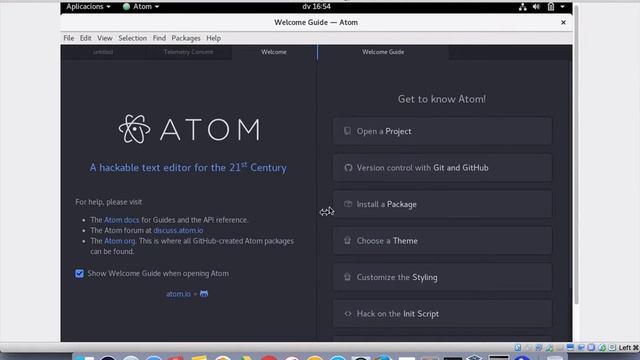640x360 pixels.
Task: Expand Version control with Git and GitHub
Action: (442, 168)
